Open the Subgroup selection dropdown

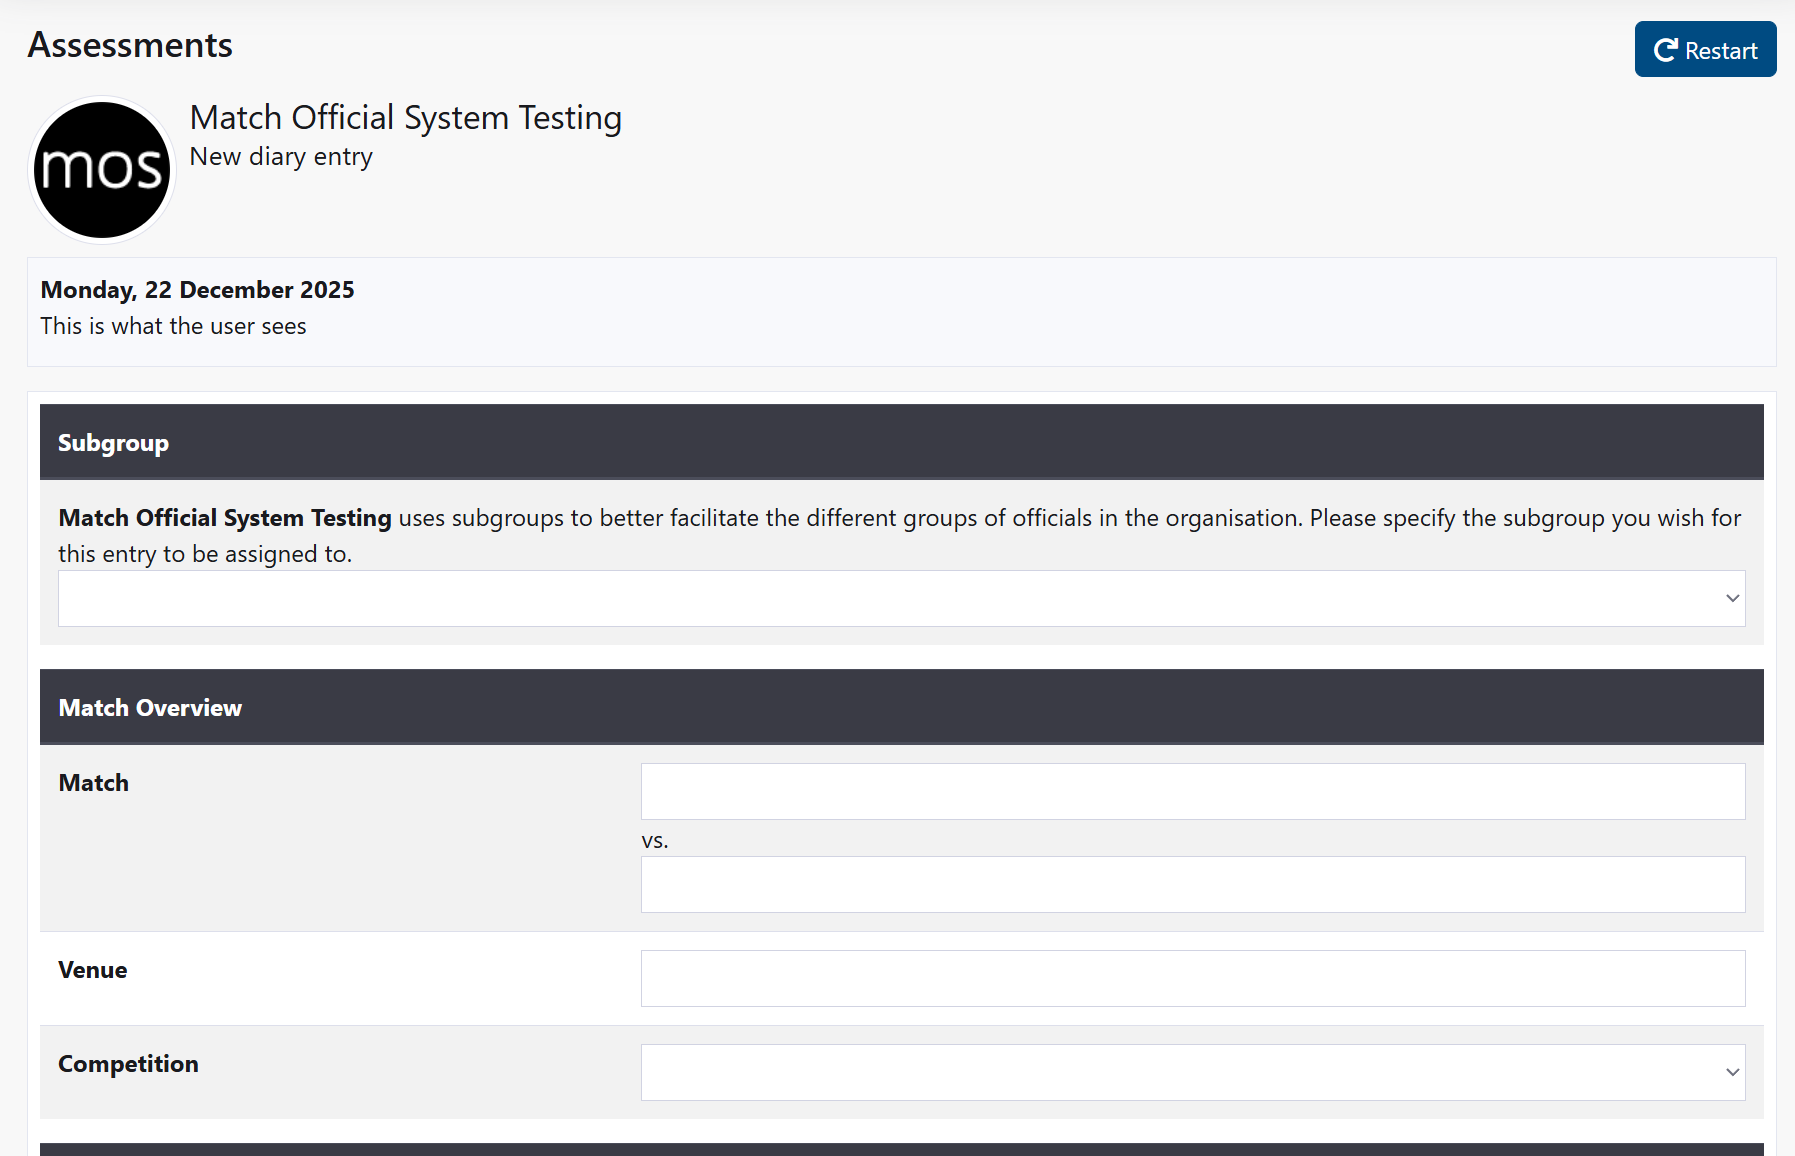(x=900, y=598)
